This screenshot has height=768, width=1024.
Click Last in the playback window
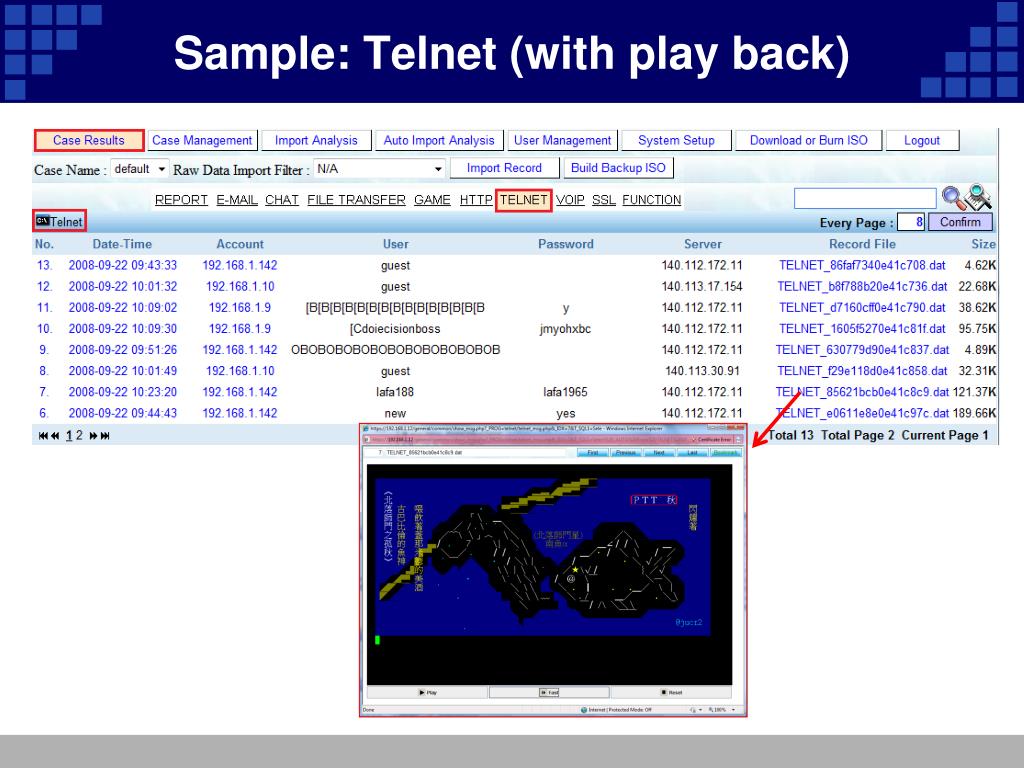(692, 453)
